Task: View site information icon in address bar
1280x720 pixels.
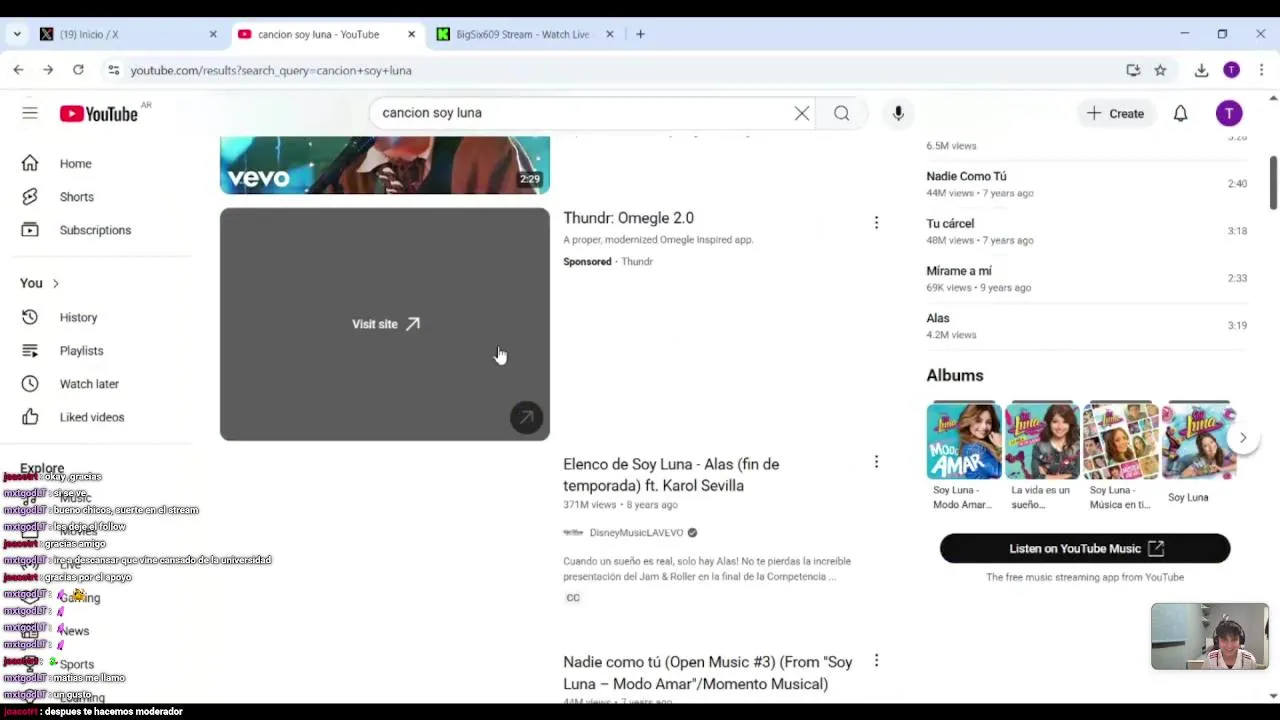Action: pos(113,70)
